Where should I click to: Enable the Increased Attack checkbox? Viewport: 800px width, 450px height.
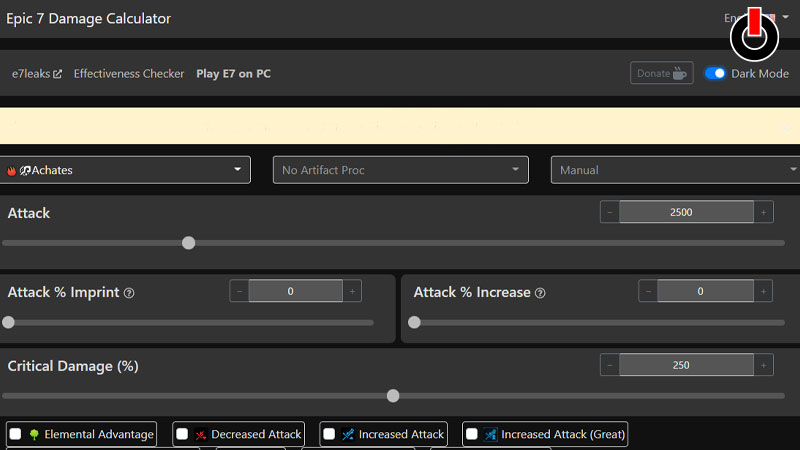[329, 434]
